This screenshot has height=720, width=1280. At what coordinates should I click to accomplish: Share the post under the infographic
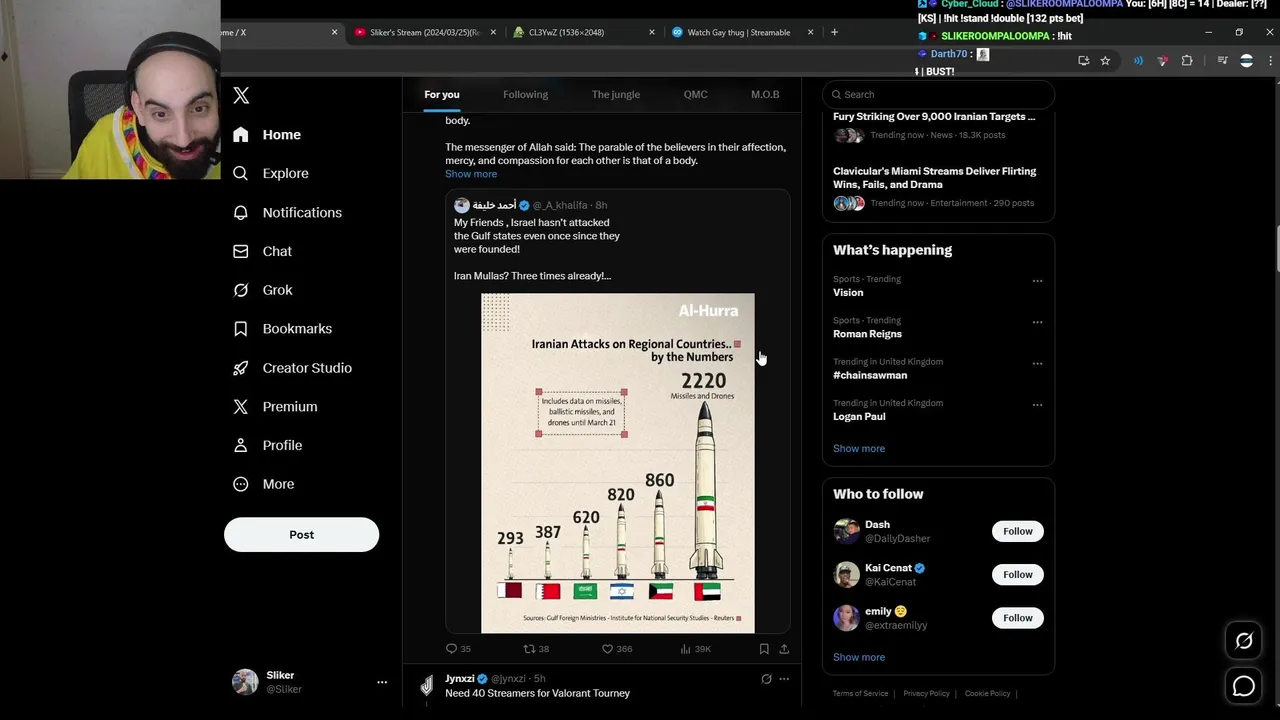point(784,649)
